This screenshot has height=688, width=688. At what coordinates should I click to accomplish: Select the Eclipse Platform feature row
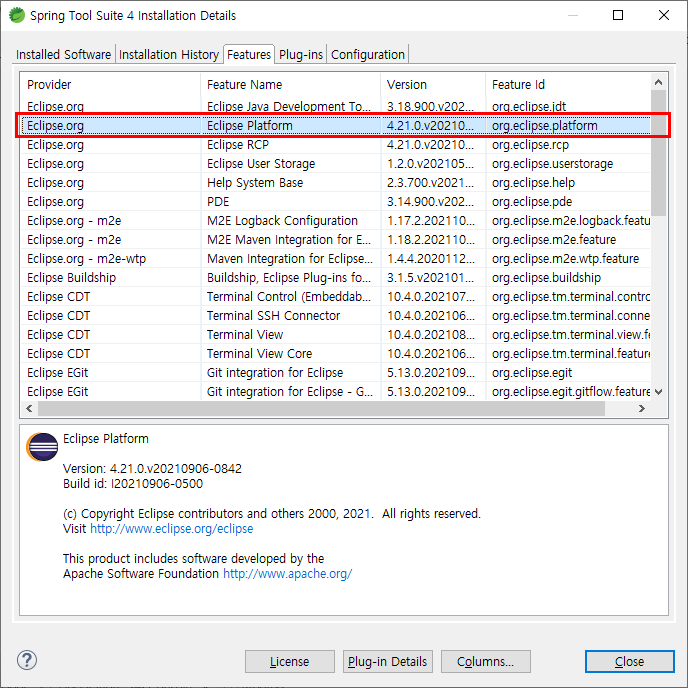(336, 125)
